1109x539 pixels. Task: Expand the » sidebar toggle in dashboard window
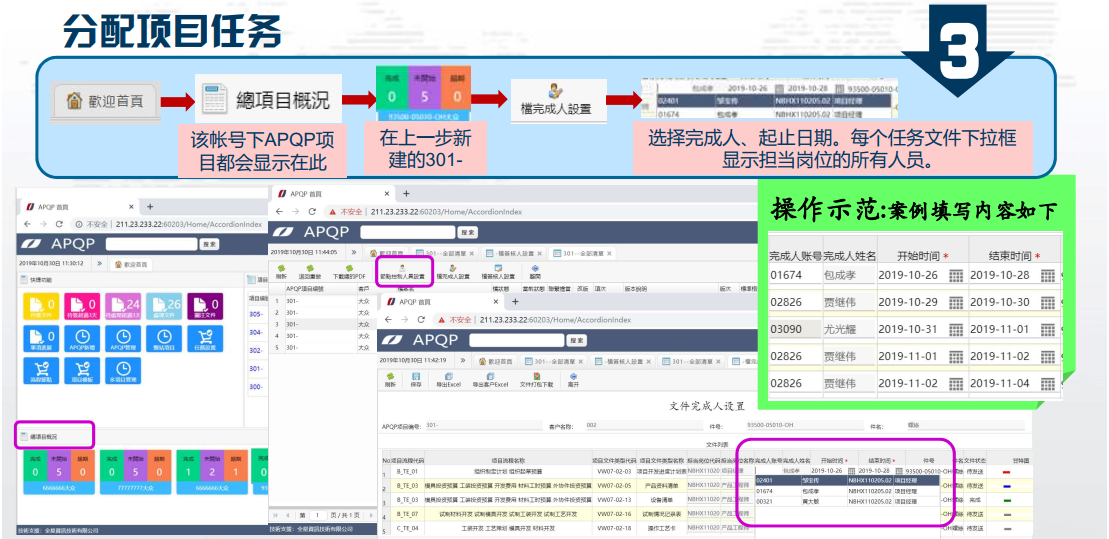coord(100,264)
